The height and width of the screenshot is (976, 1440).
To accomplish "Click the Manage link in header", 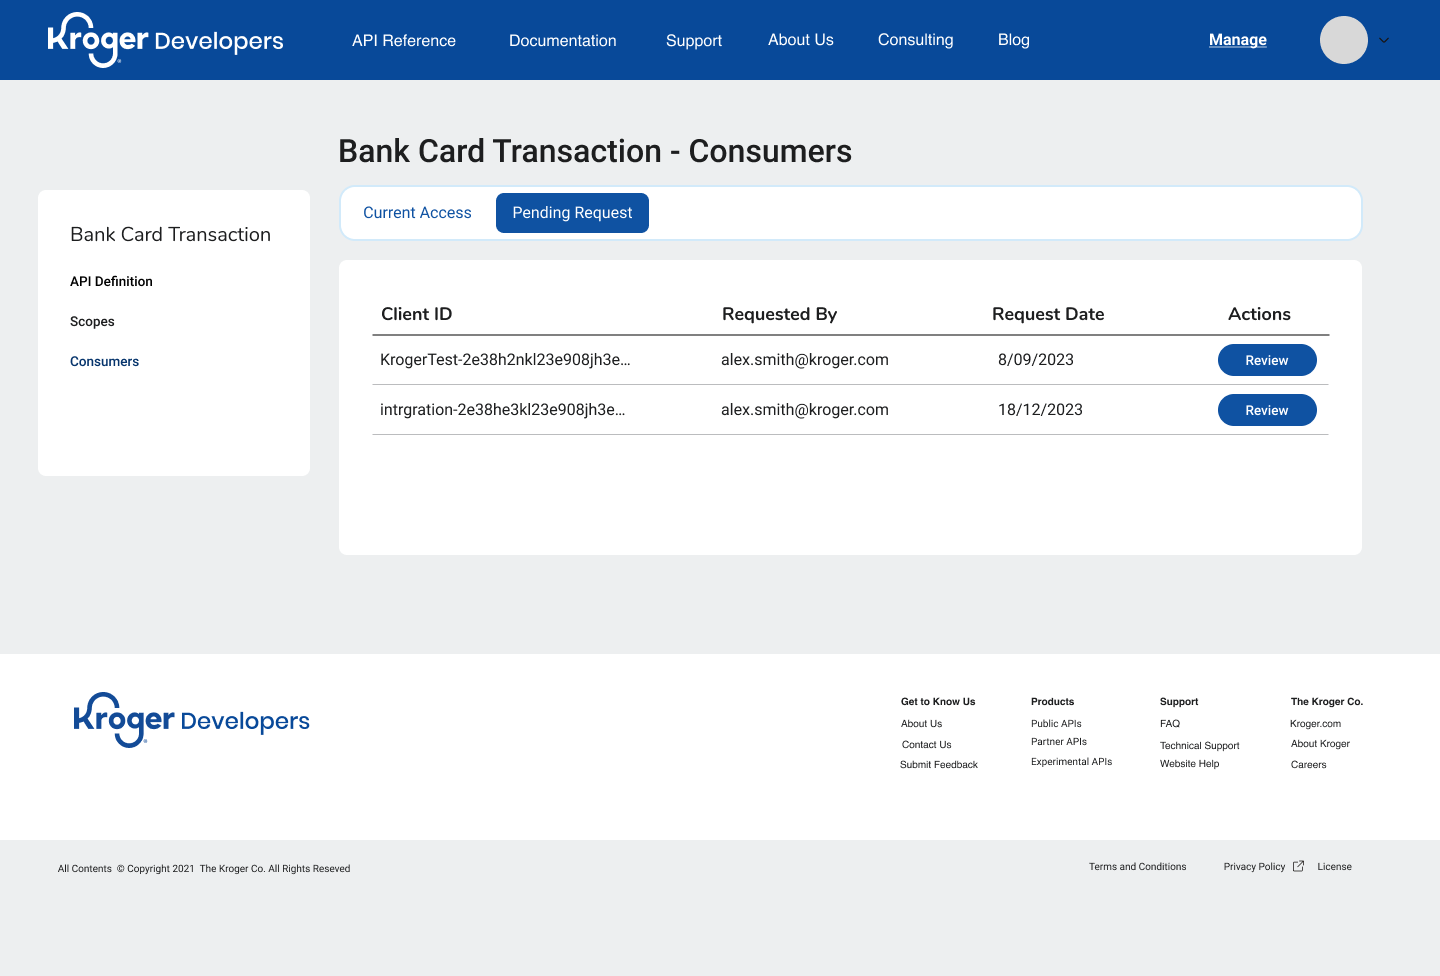I will pos(1238,40).
